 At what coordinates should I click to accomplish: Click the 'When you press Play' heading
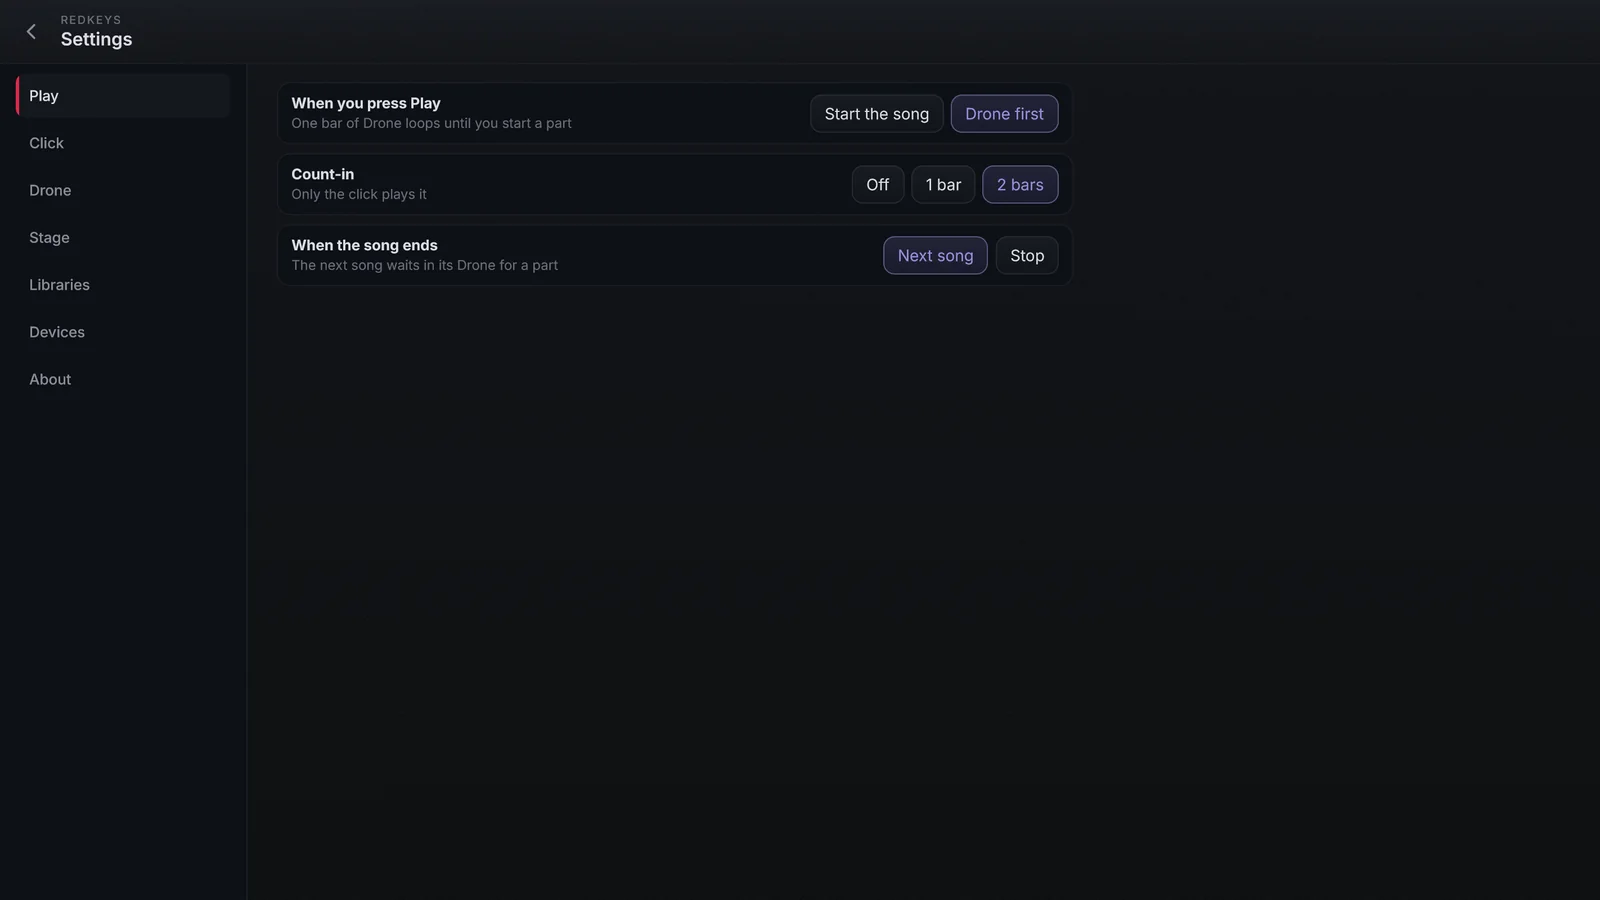(x=366, y=103)
